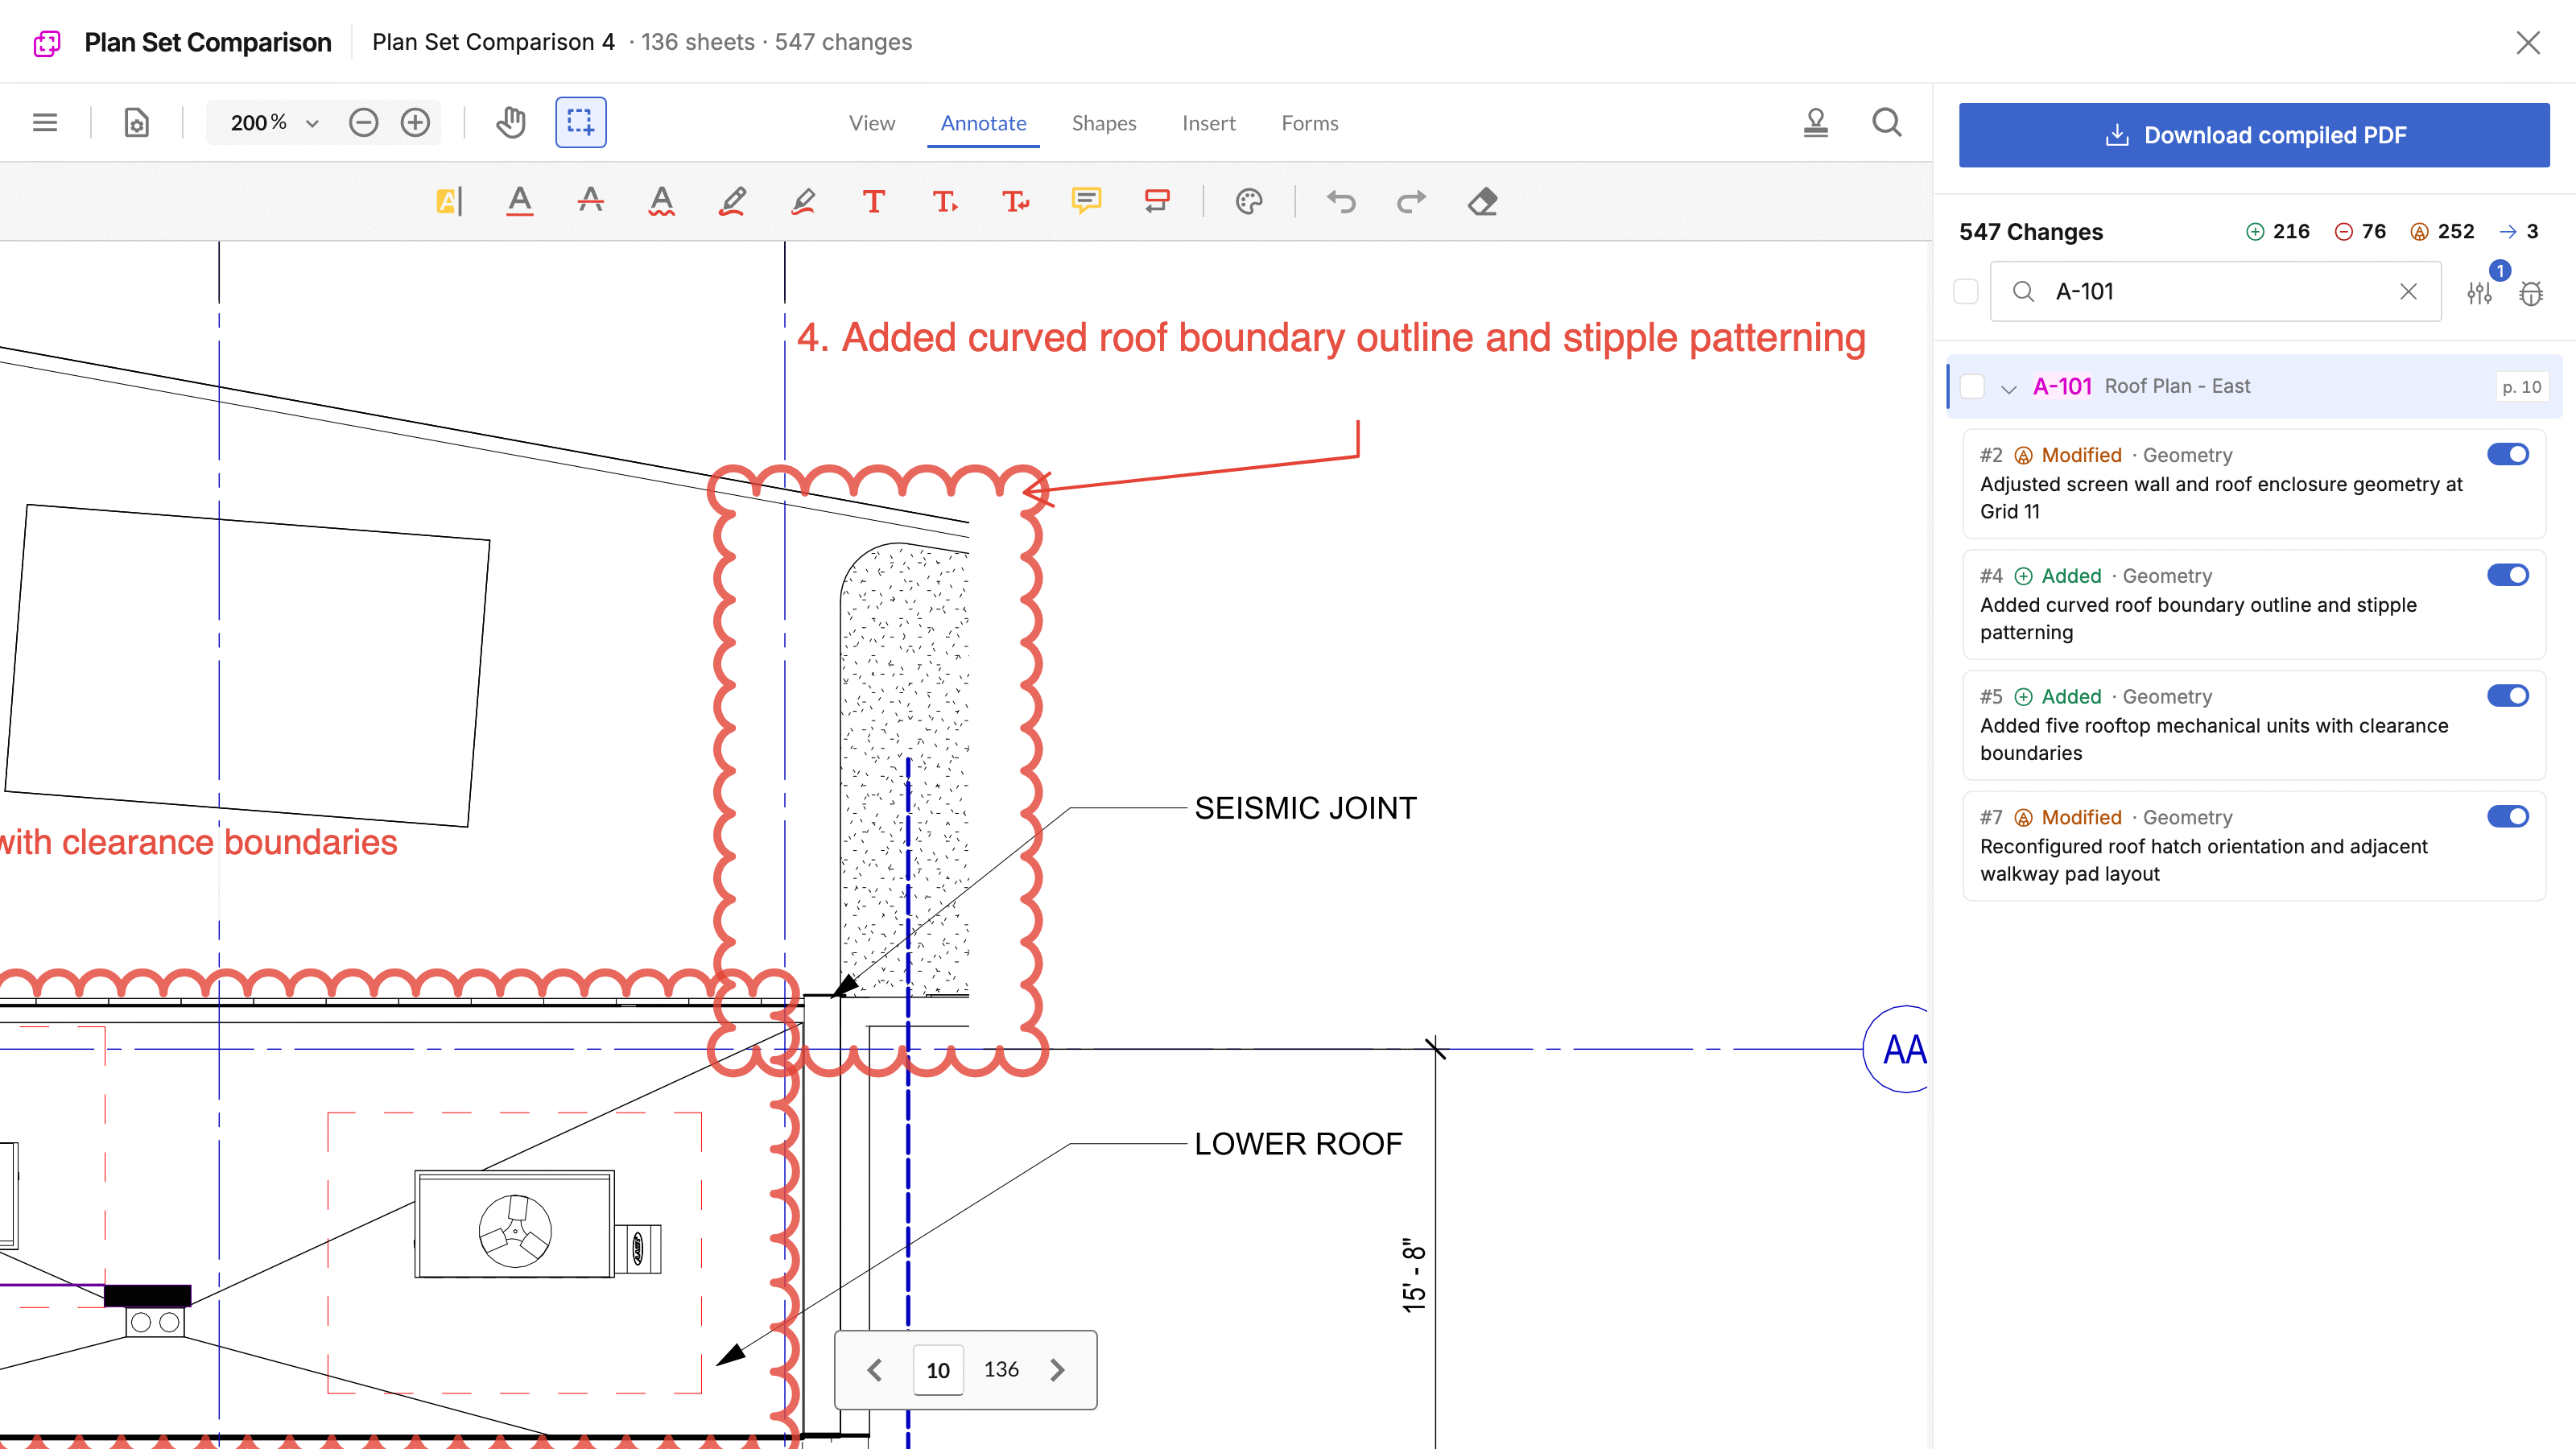Click the page number 10 field
This screenshot has height=1449, width=2576.
(938, 1370)
